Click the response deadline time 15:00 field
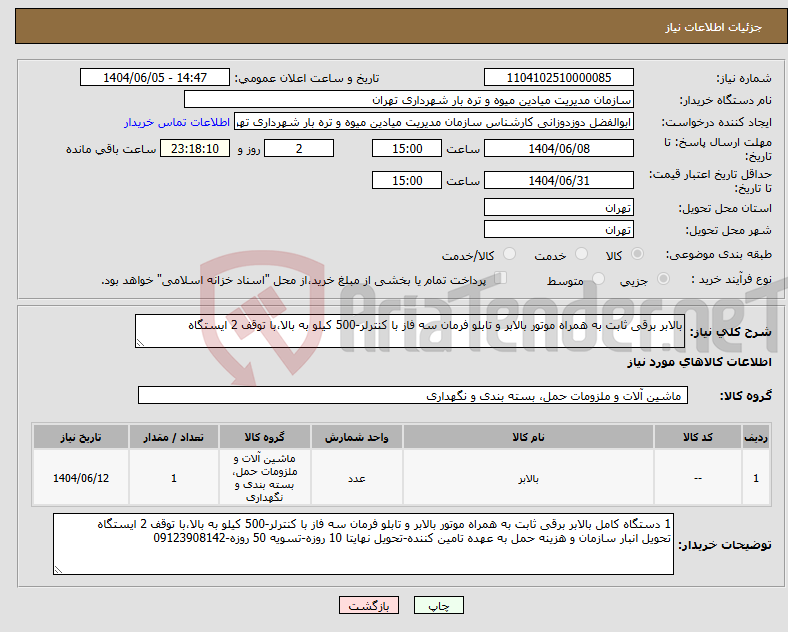This screenshot has width=788, height=632. pos(407,149)
